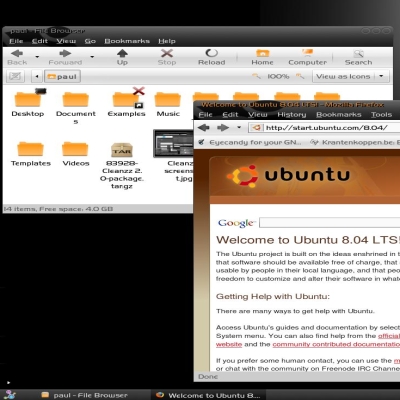Screen dimensions: 400x400
Task: Open Bookmarks menu in File Browser
Action: (127, 41)
